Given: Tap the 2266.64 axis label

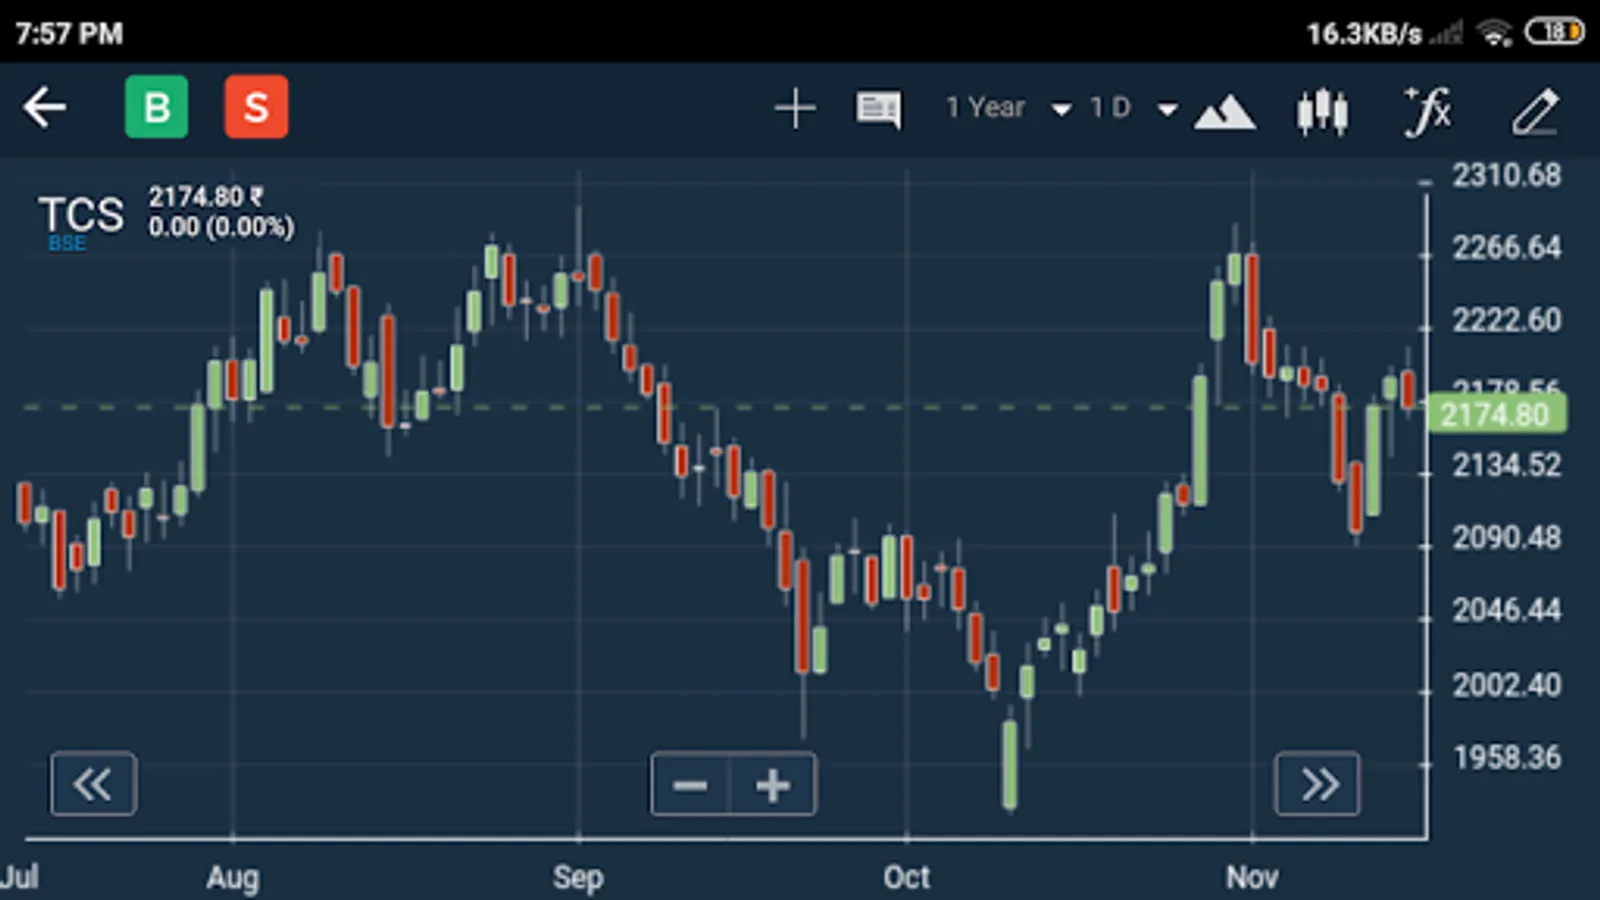Looking at the screenshot, I should [1506, 247].
